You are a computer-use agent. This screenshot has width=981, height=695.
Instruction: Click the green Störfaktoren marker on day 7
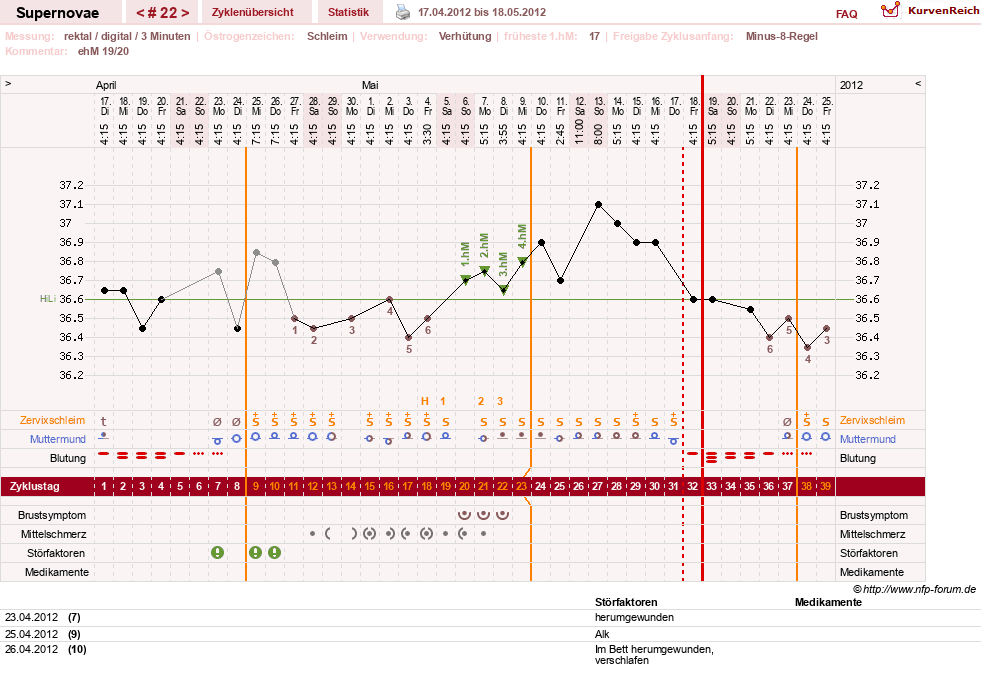(217, 552)
